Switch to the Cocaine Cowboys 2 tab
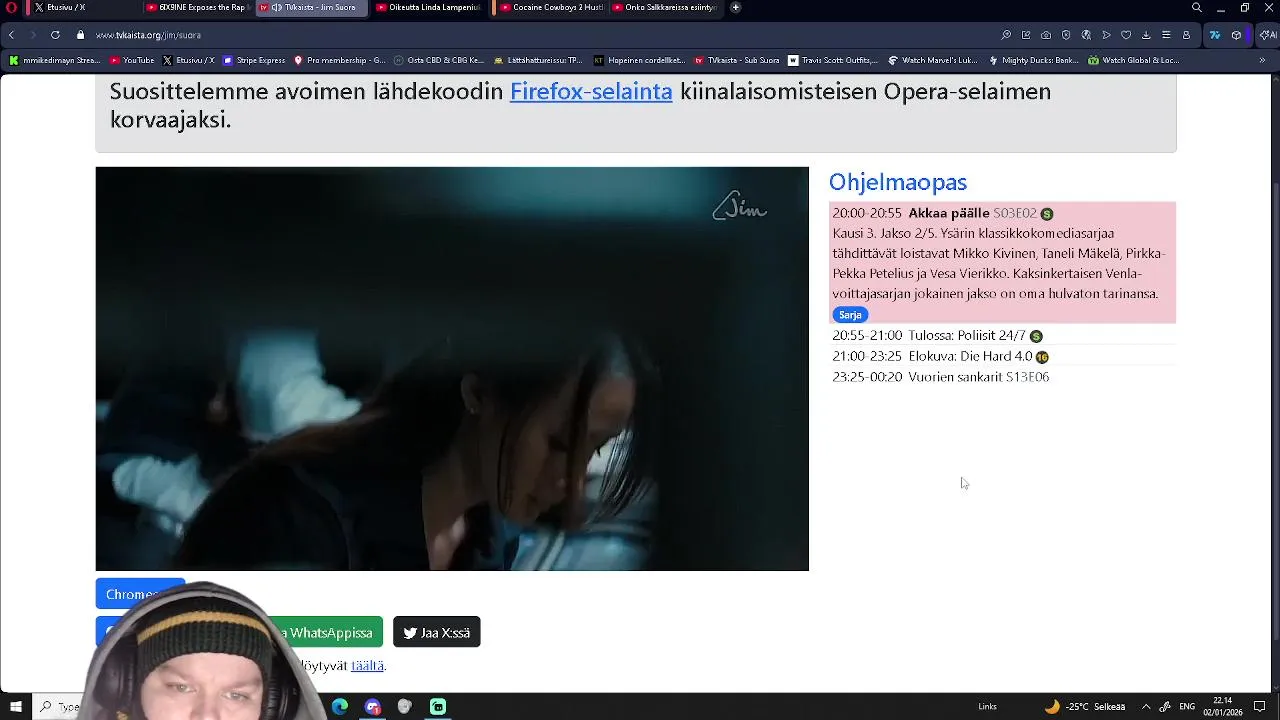 click(551, 8)
